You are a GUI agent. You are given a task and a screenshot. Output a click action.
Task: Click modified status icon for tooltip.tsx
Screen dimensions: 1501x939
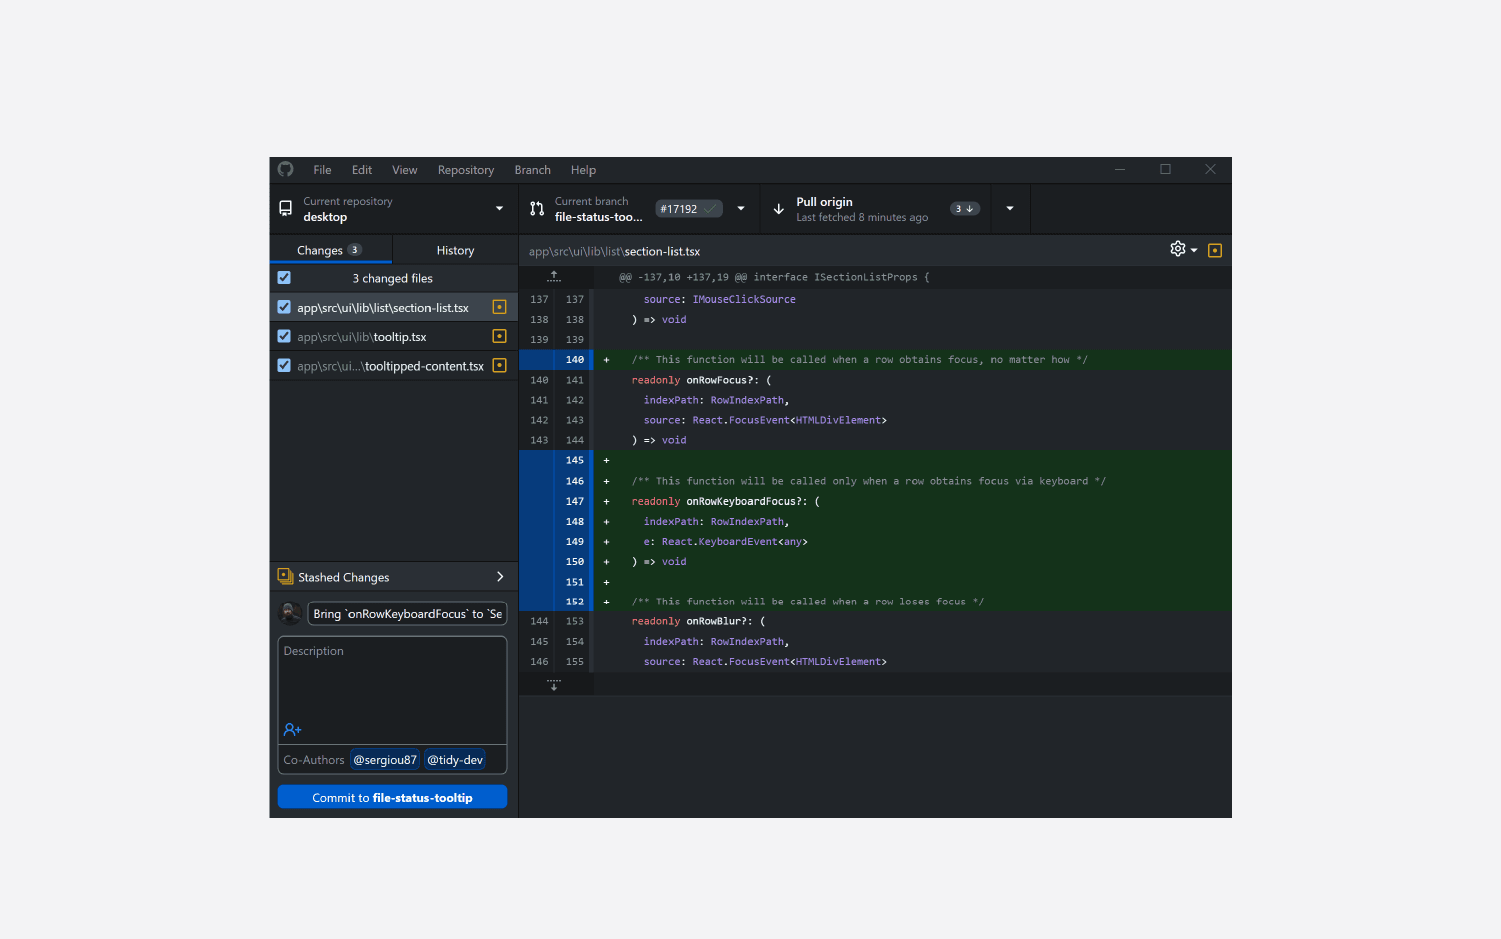coord(499,337)
